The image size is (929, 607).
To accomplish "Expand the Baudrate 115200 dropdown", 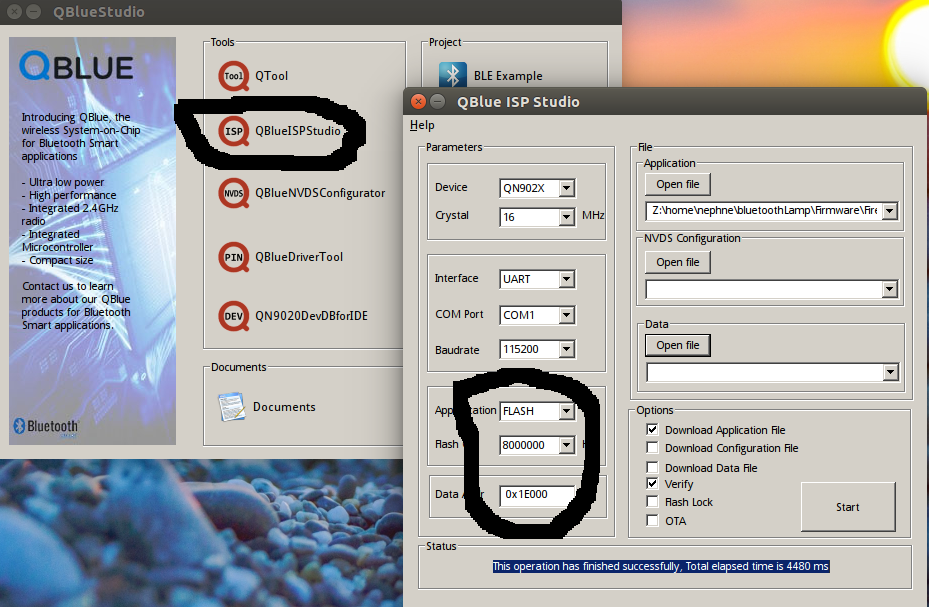I will [x=566, y=349].
